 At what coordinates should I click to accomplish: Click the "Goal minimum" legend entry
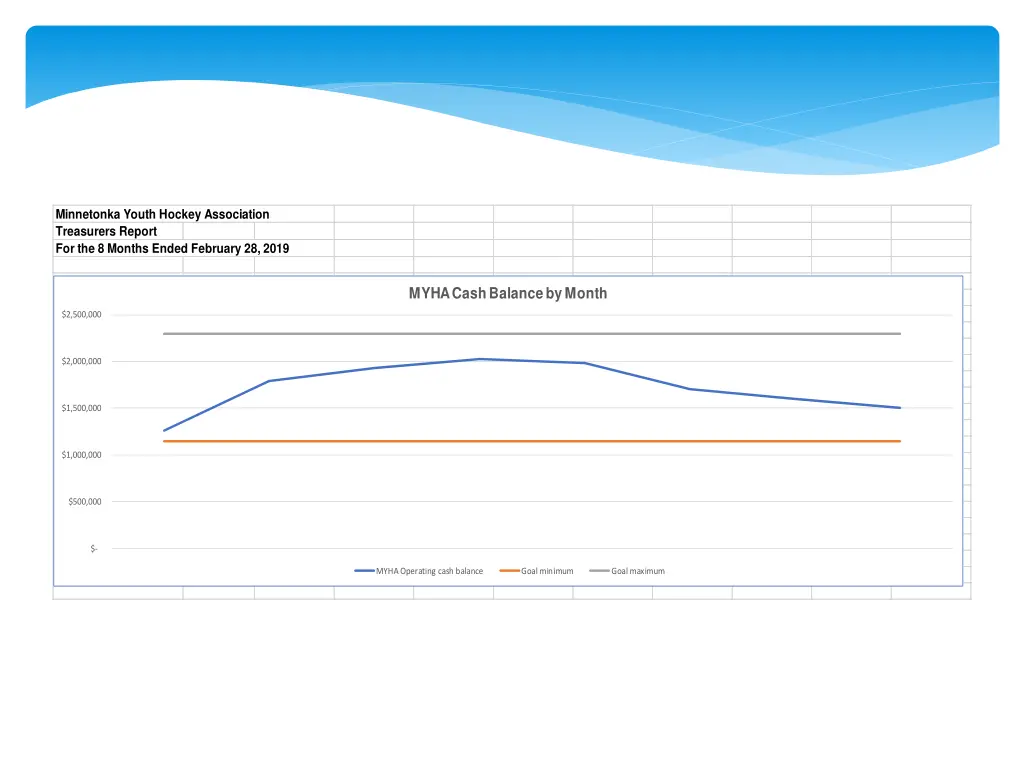coord(536,571)
